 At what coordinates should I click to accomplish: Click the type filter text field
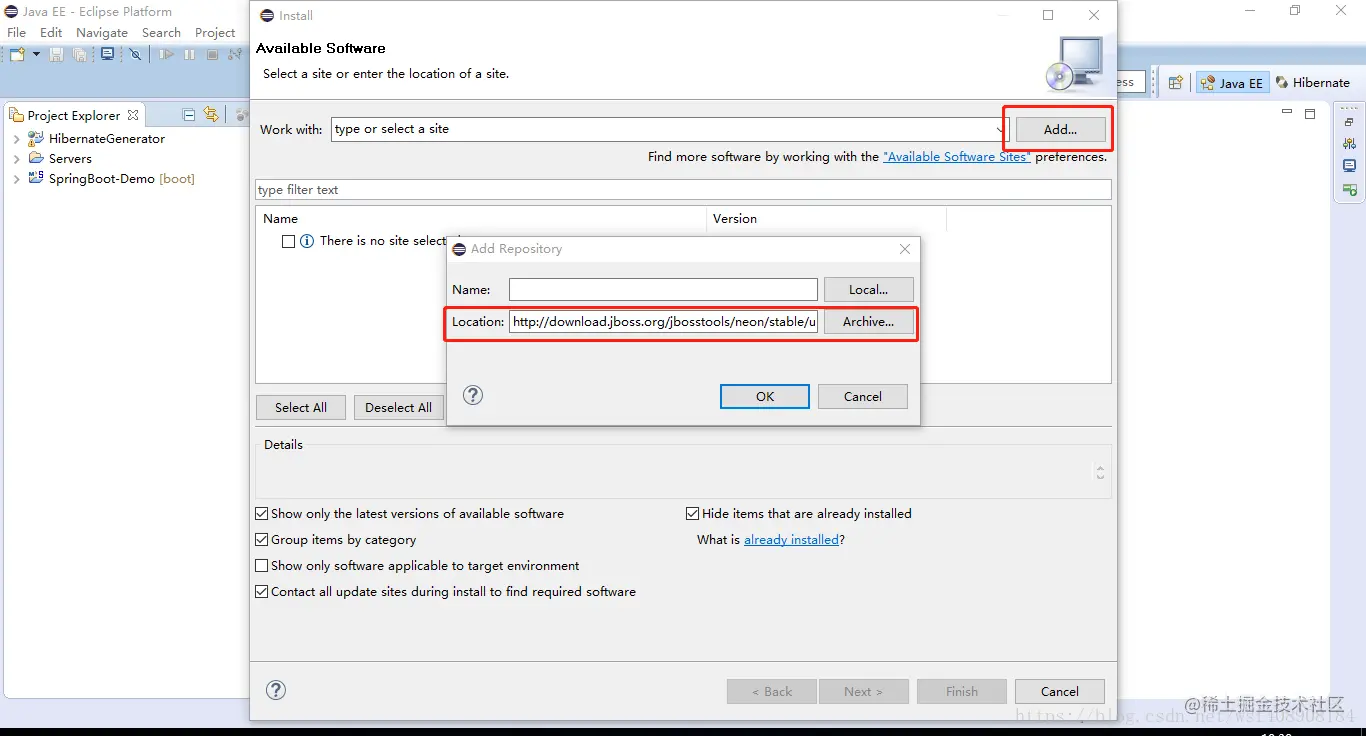pyautogui.click(x=683, y=190)
